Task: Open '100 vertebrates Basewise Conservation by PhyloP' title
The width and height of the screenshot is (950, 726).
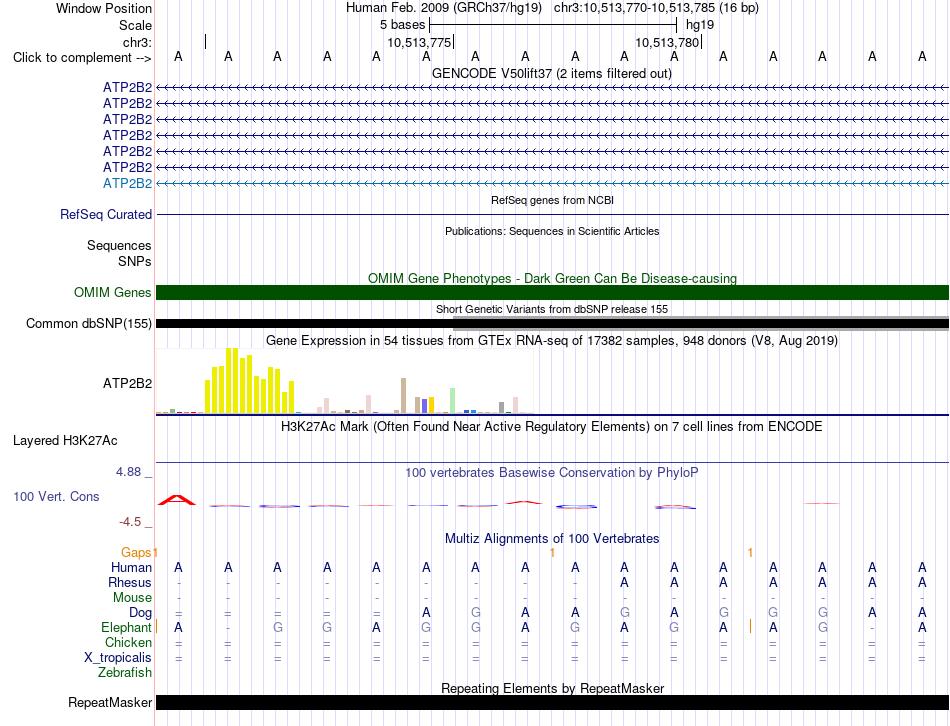Action: tap(552, 472)
